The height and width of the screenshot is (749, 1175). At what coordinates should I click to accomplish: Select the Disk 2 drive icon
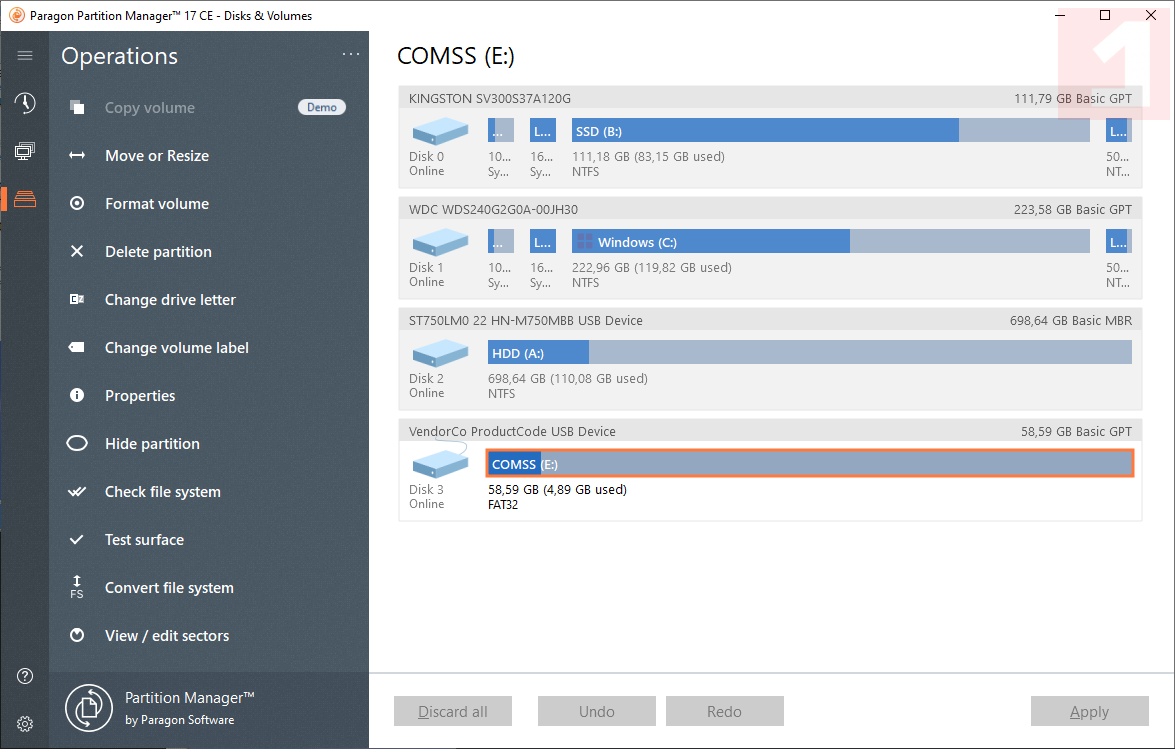coord(440,353)
